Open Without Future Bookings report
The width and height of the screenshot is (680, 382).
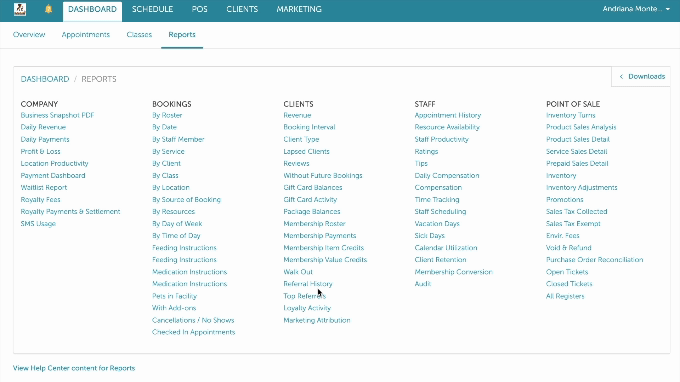(323, 176)
